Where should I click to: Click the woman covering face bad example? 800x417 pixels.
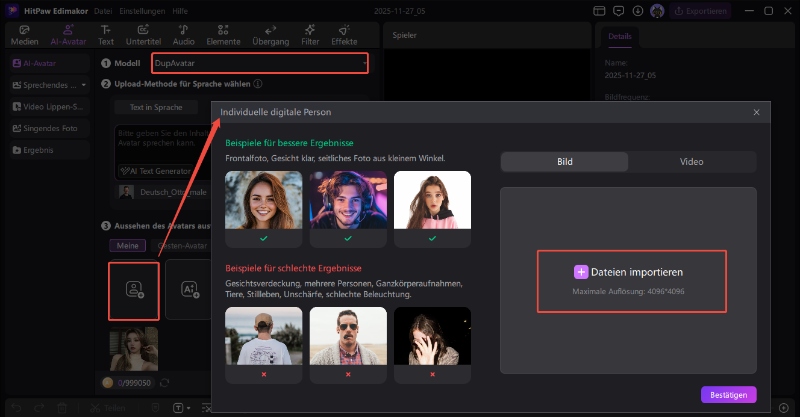pyautogui.click(x=432, y=336)
